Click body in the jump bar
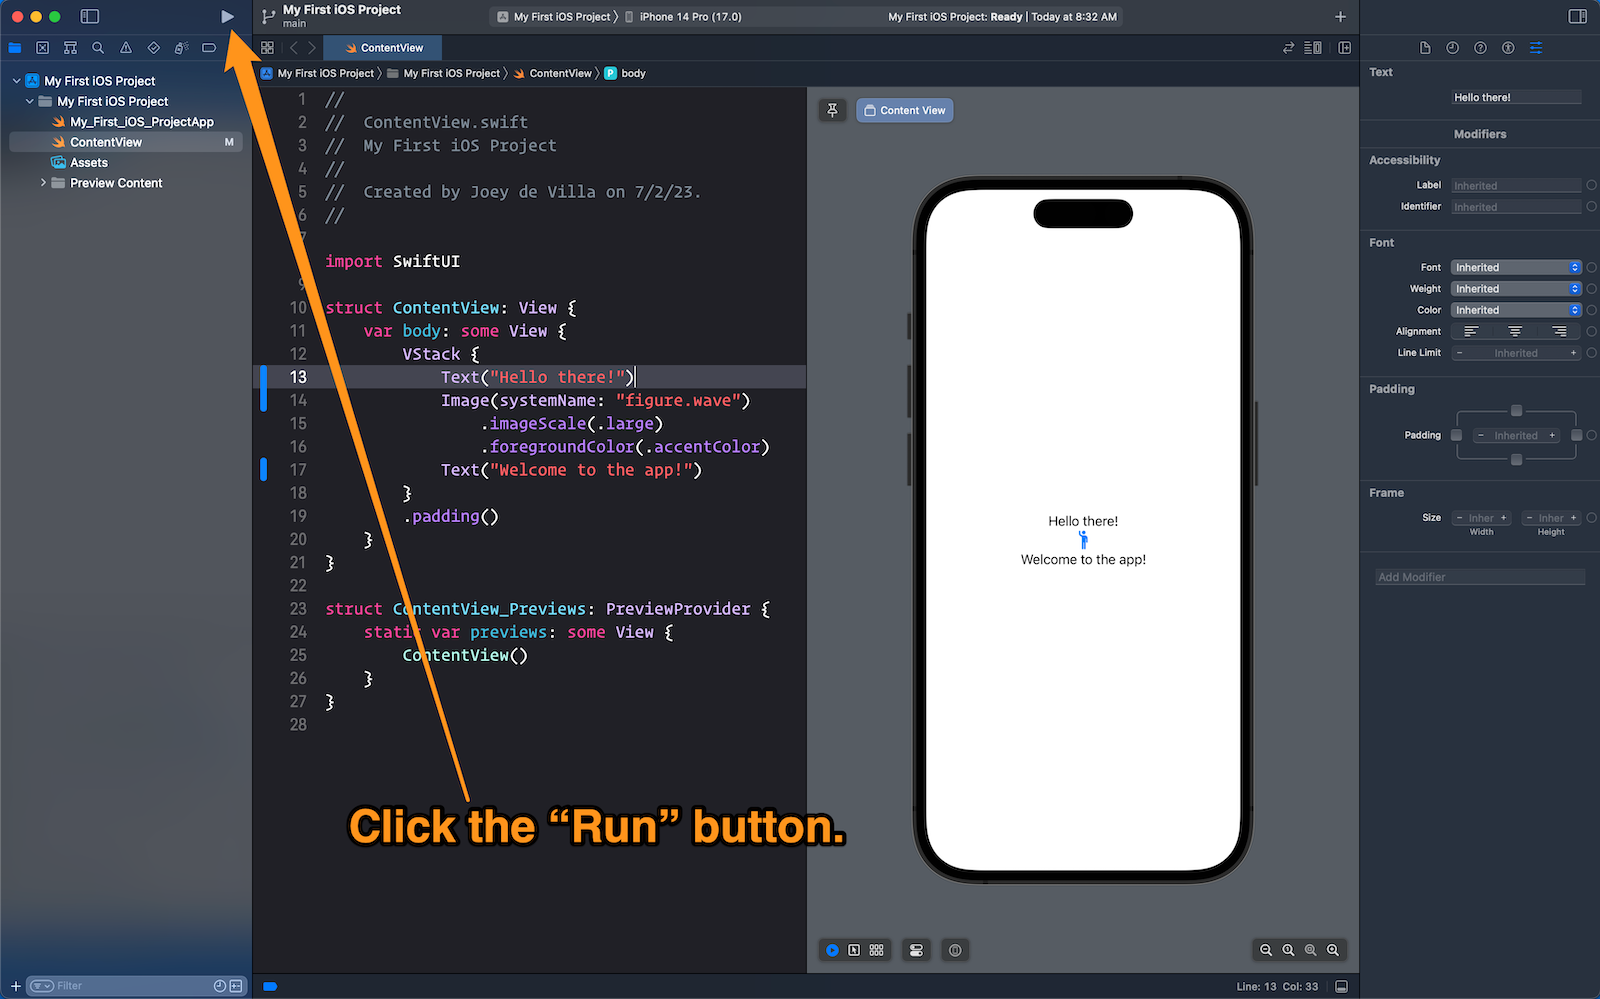Viewport: 1600px width, 999px height. (625, 73)
